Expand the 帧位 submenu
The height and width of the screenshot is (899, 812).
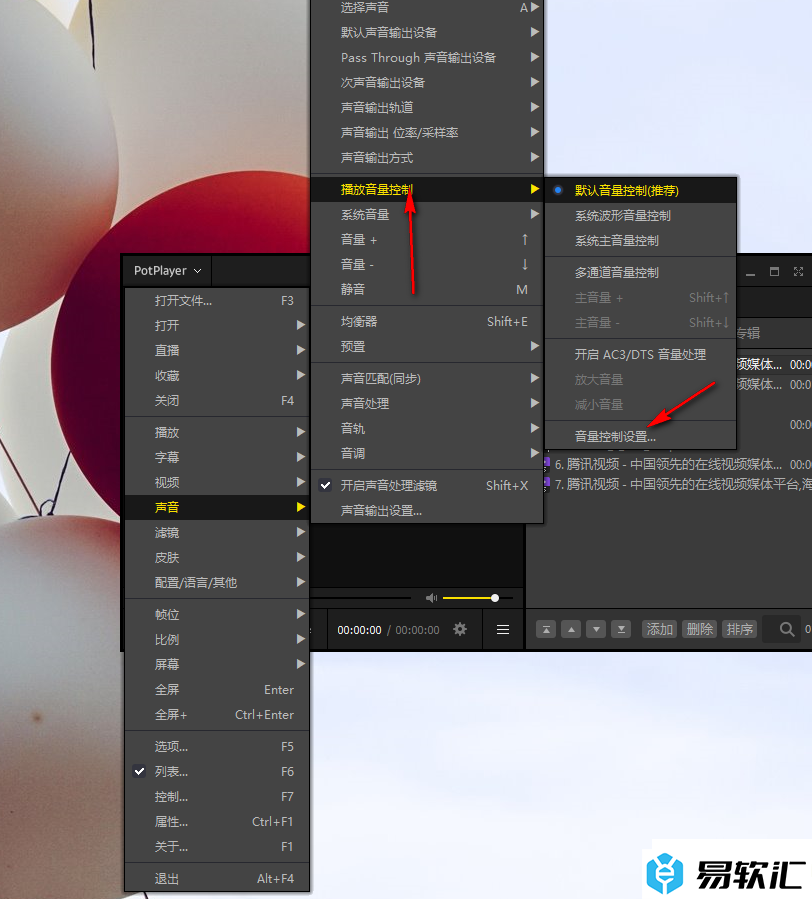point(217,615)
